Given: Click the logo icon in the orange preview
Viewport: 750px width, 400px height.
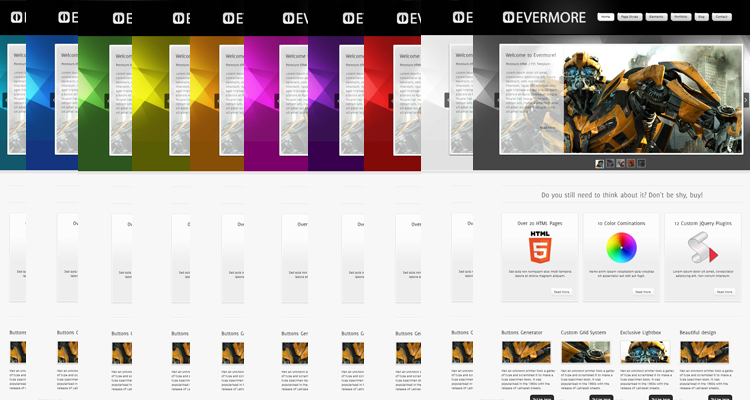Looking at the screenshot, I should pos(229,18).
